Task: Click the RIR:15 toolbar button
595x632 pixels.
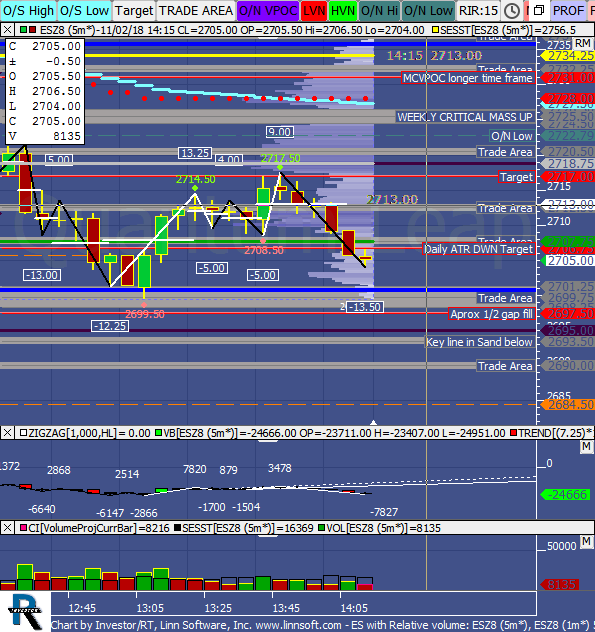Action: [x=478, y=11]
